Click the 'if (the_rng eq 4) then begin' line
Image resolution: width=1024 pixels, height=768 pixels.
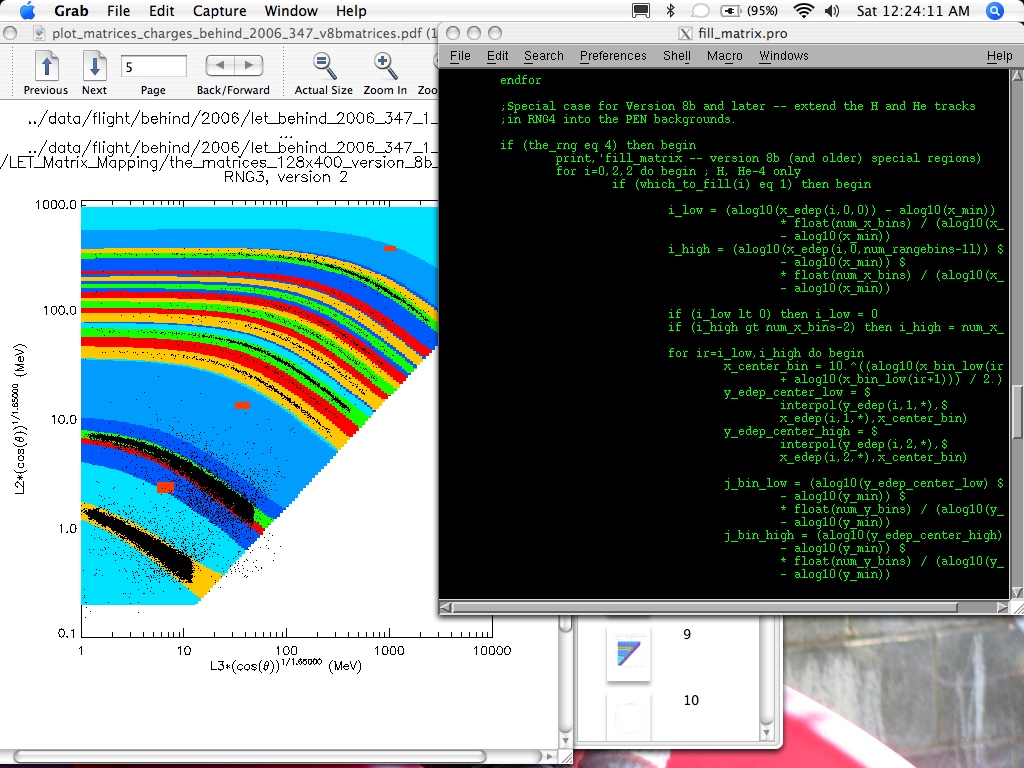(598, 145)
